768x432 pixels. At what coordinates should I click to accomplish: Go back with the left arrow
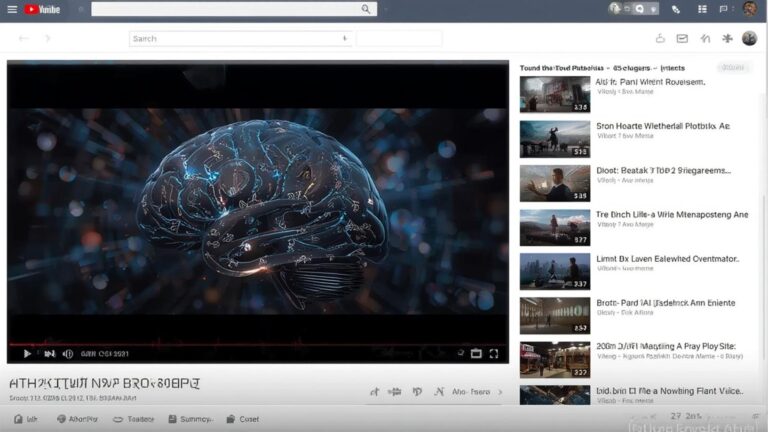(24, 38)
